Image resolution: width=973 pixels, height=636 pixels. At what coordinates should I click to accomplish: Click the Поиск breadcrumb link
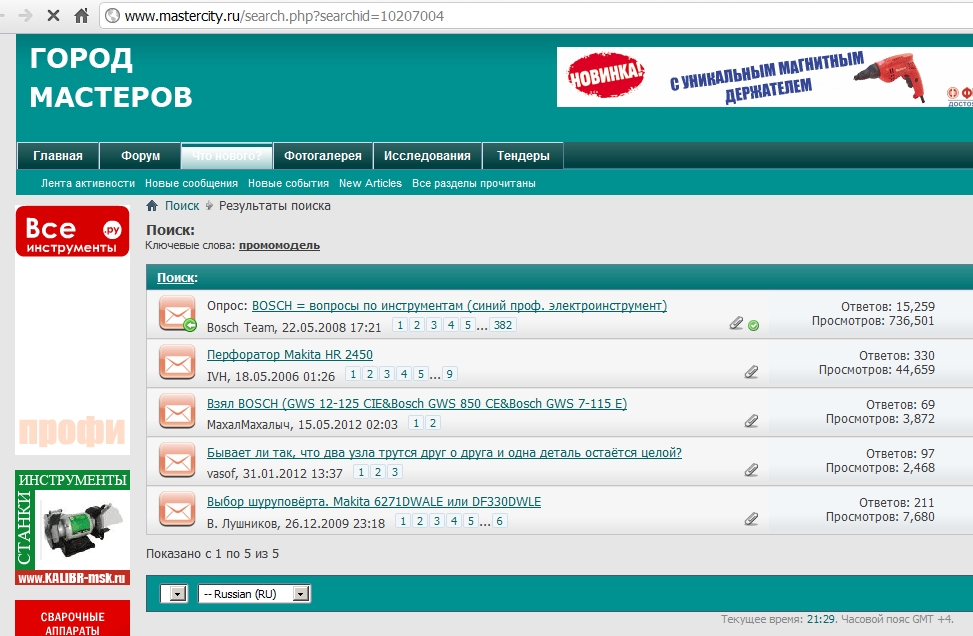pos(182,205)
